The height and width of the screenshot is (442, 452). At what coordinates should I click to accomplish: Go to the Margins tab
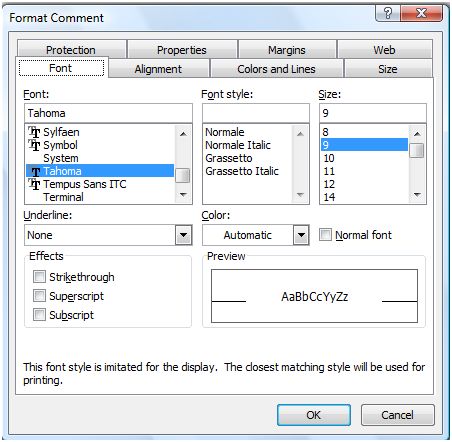pyautogui.click(x=287, y=50)
